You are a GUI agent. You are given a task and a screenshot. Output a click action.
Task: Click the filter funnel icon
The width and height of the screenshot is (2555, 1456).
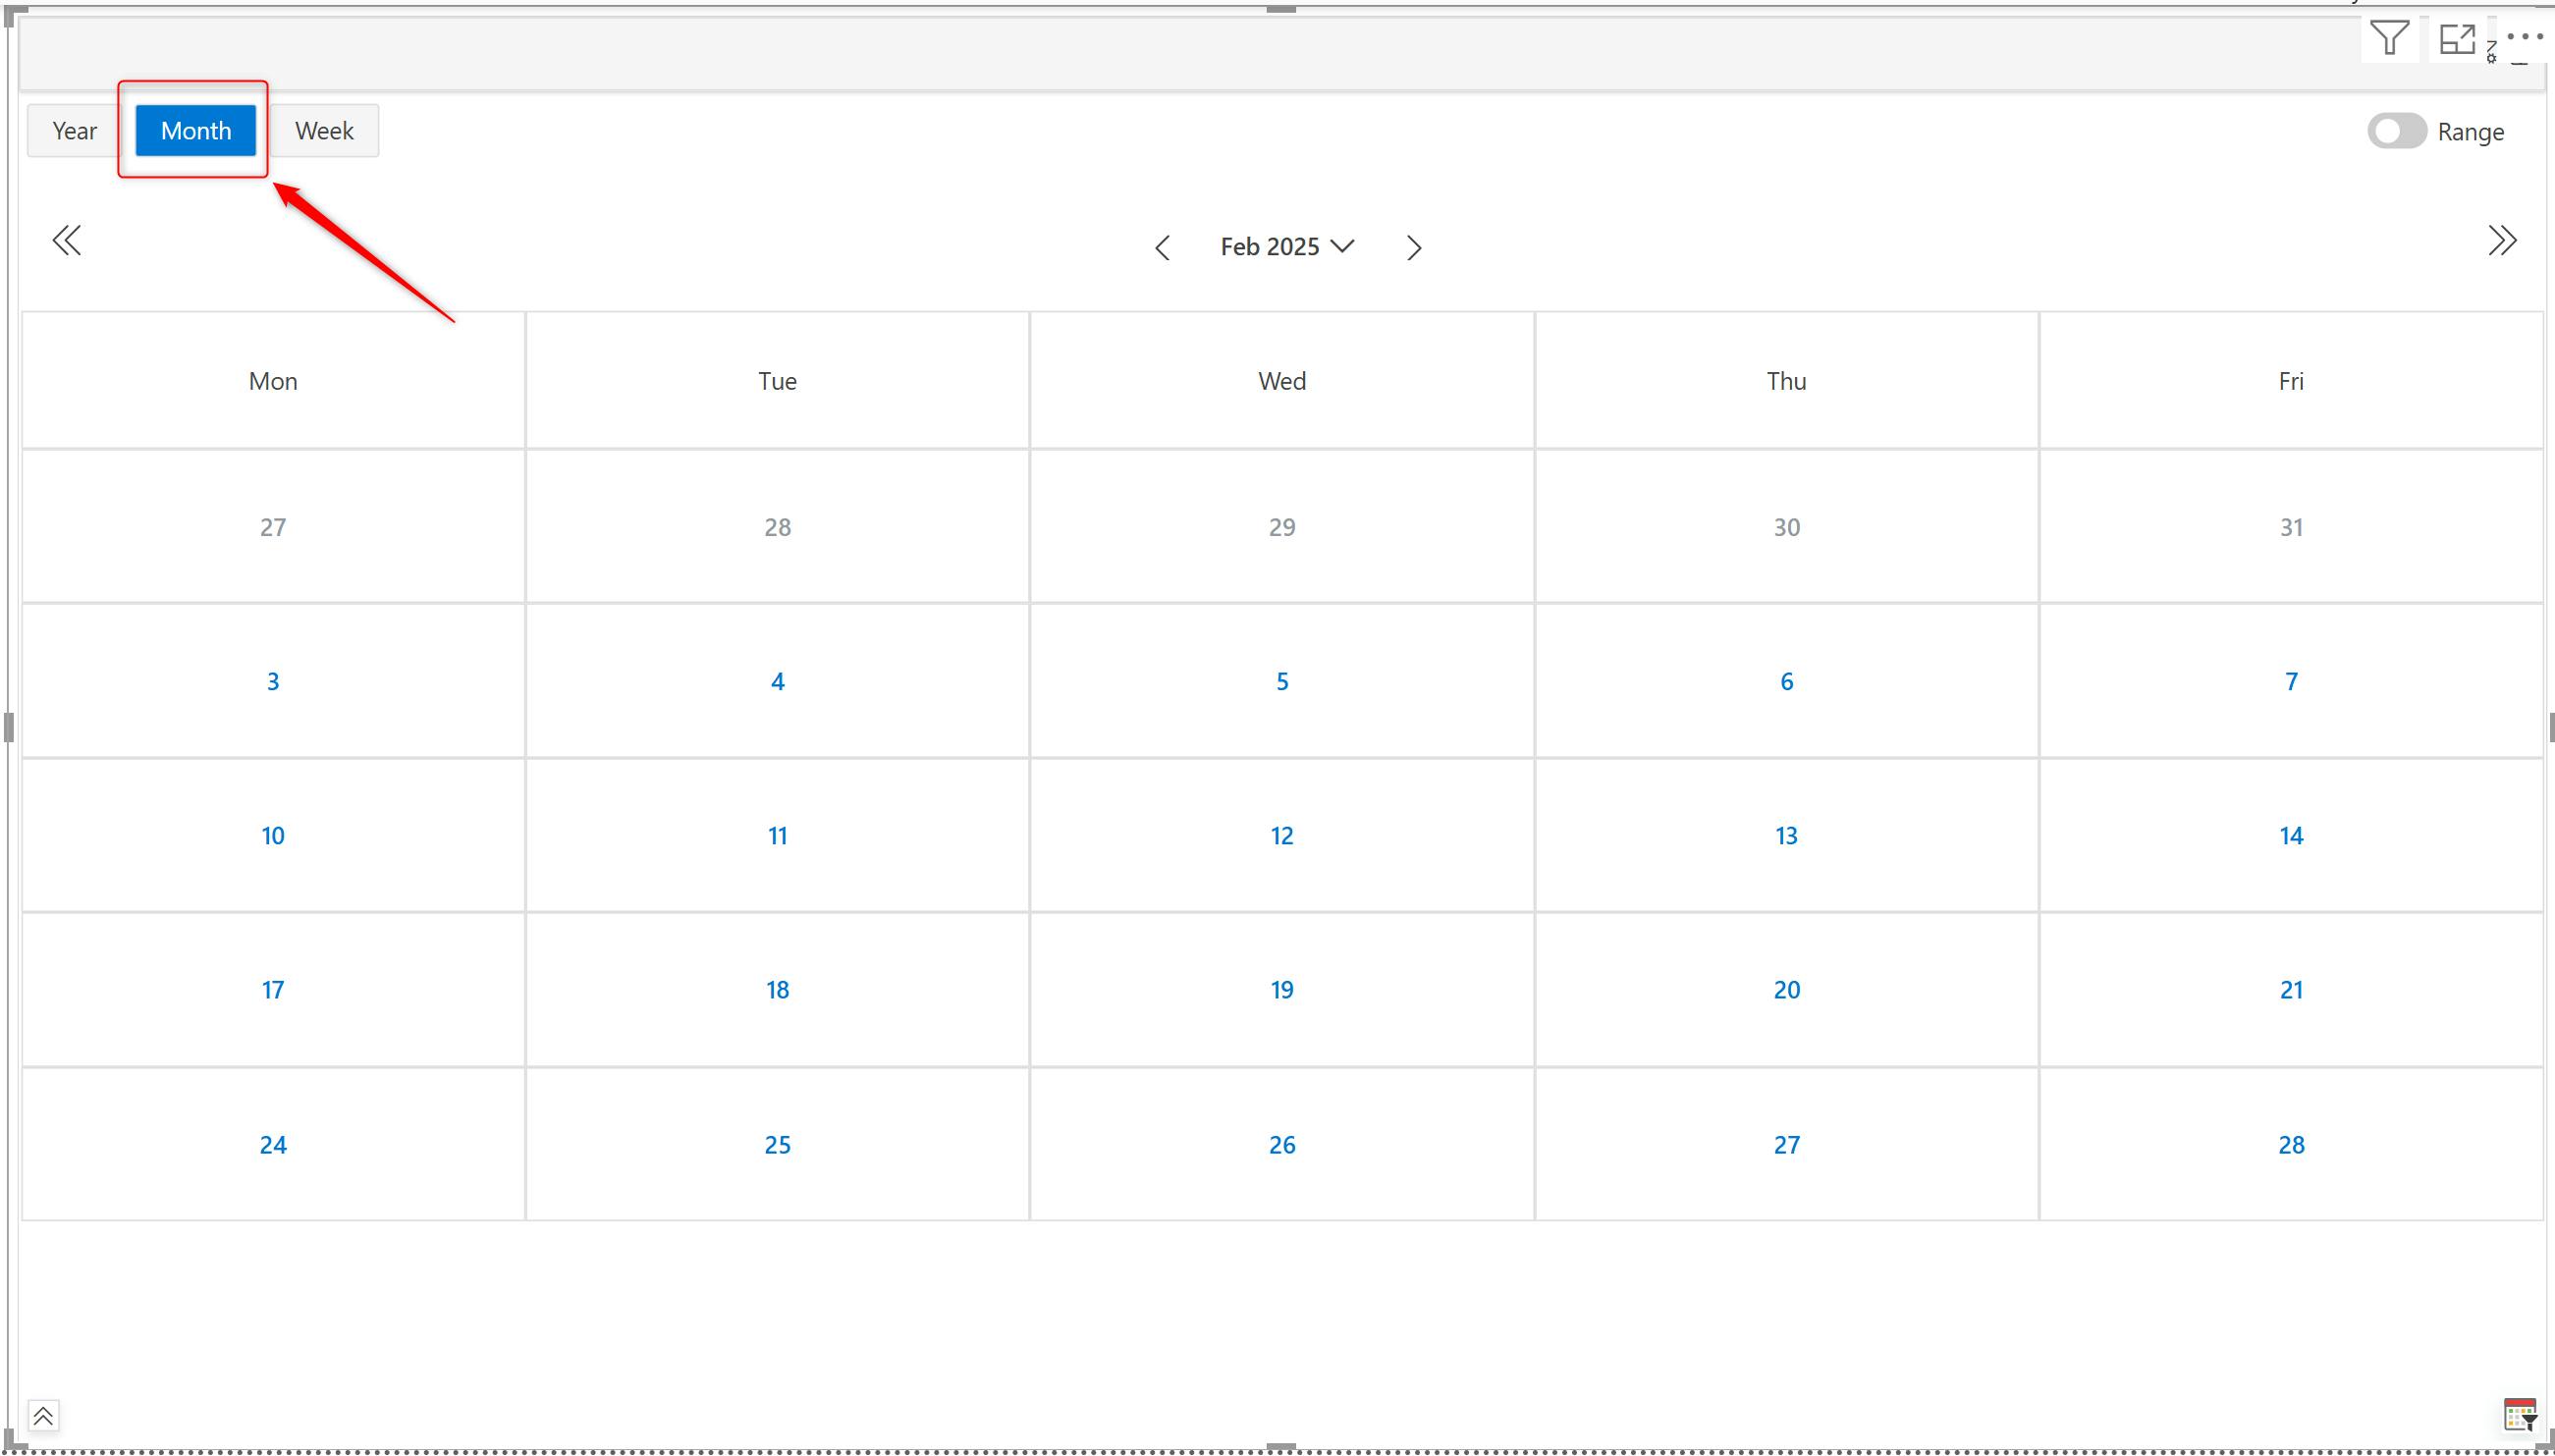(x=2389, y=39)
